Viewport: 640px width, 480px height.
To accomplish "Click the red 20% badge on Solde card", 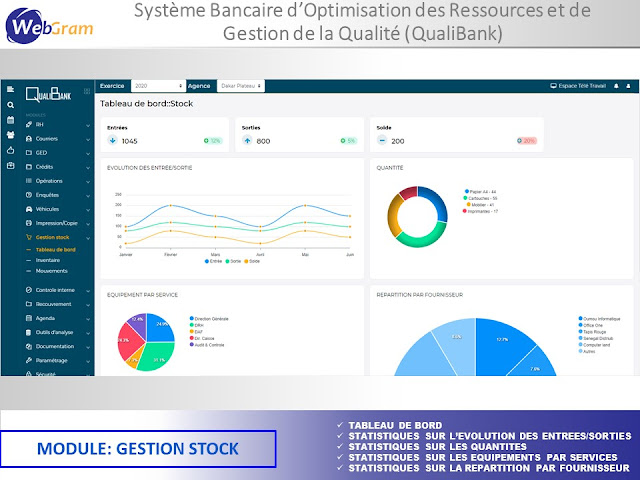I will coord(527,141).
